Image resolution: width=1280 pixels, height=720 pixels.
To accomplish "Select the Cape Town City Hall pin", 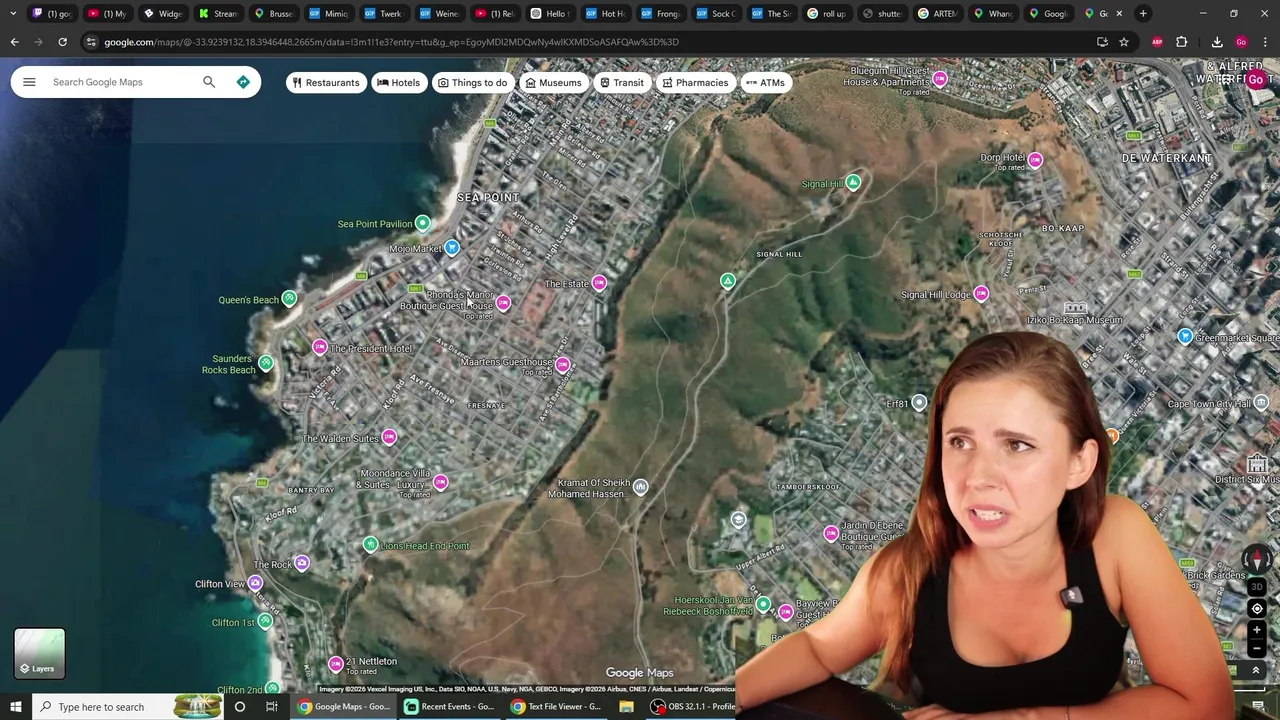I will [x=1261, y=404].
